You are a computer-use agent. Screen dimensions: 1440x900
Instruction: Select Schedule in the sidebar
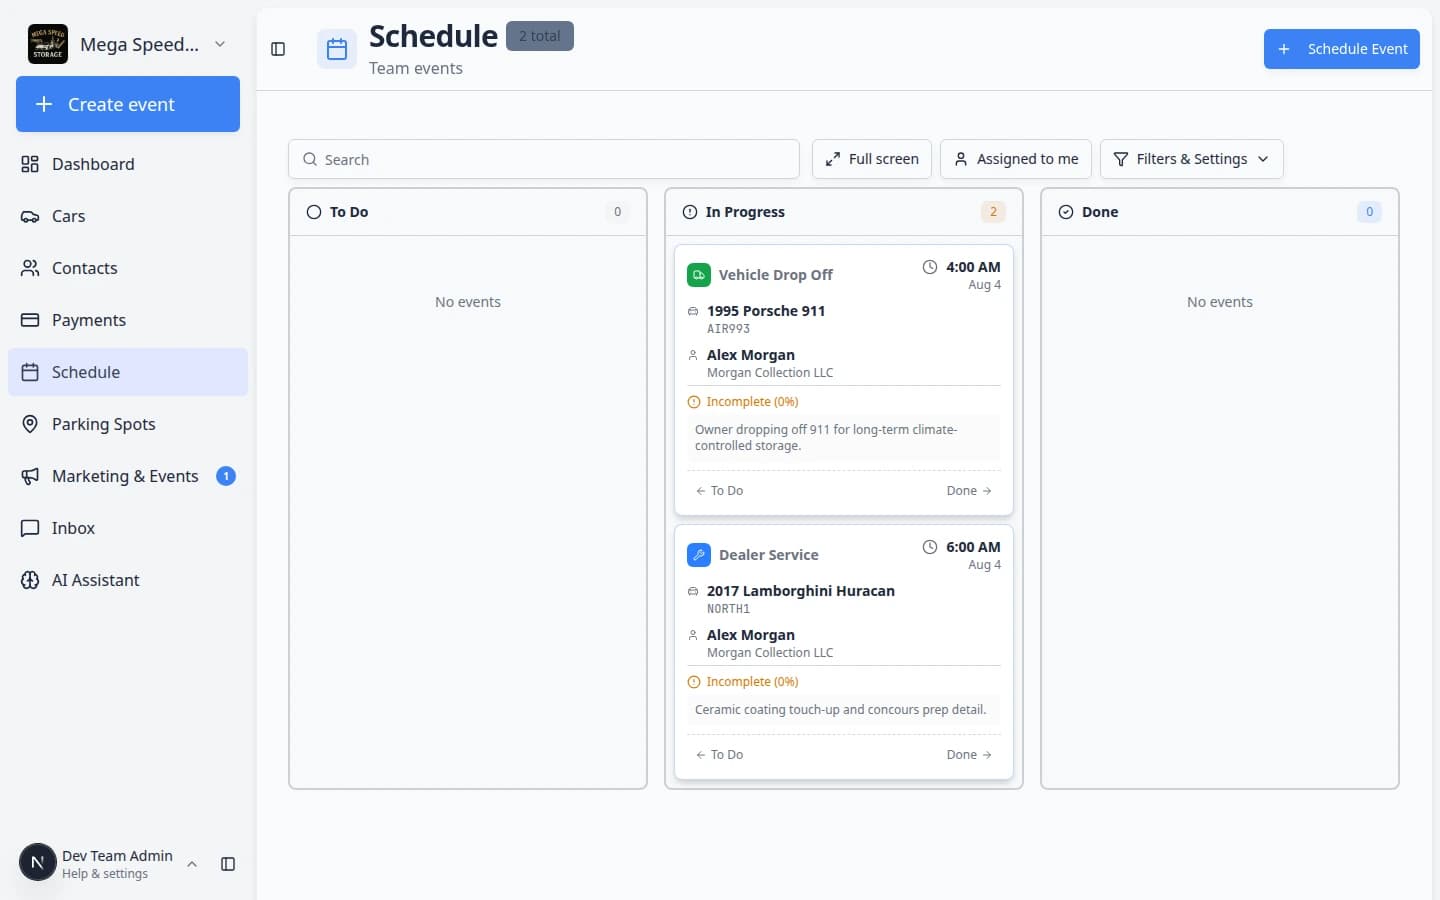click(128, 372)
